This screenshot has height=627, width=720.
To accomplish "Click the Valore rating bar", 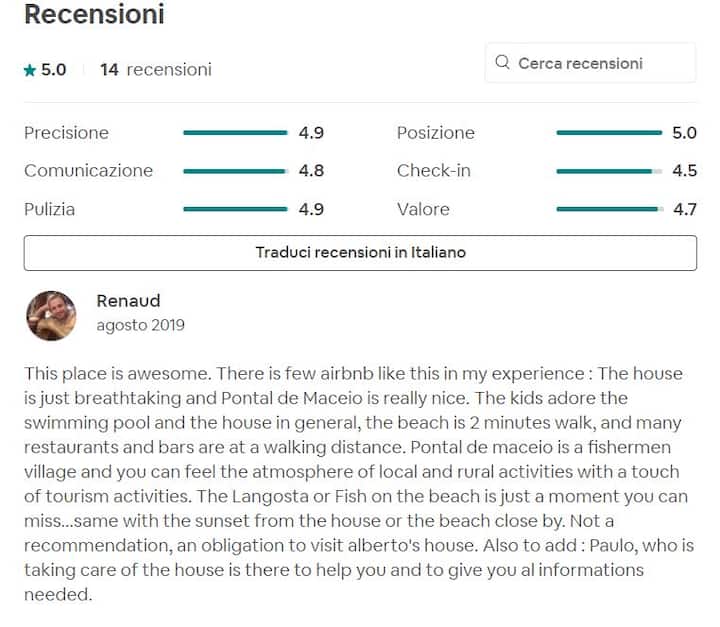I will click(608, 209).
